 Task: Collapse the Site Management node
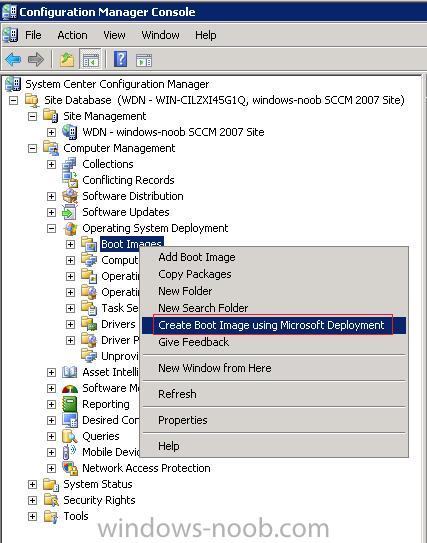coord(32,116)
